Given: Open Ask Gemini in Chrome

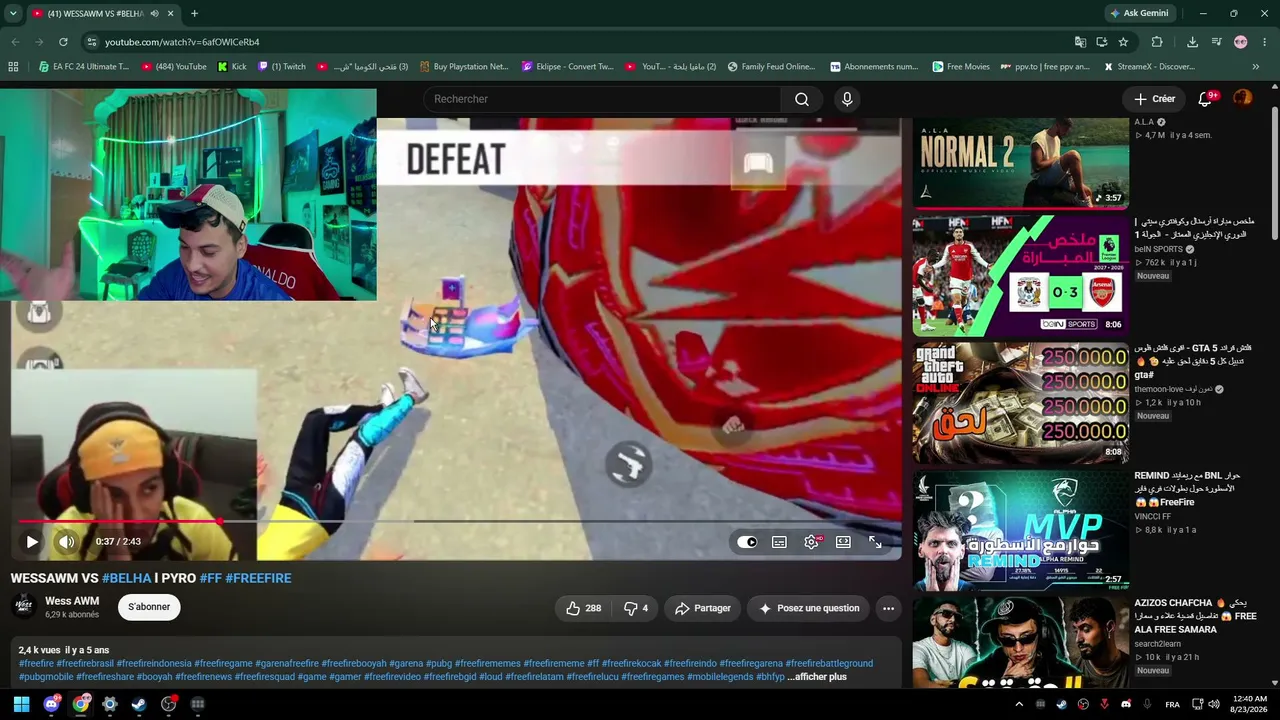Looking at the screenshot, I should (x=1138, y=13).
